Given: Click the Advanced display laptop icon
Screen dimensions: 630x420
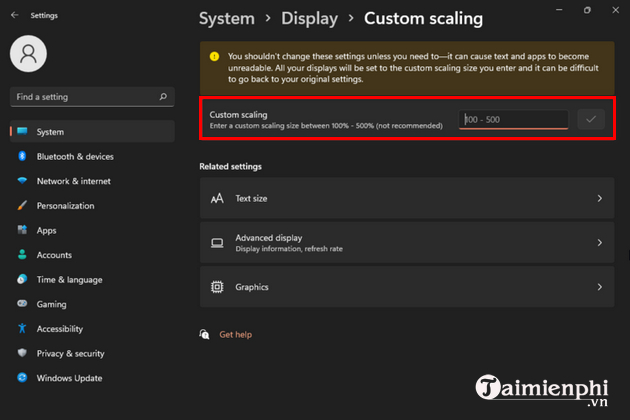Looking at the screenshot, I should pos(217,243).
